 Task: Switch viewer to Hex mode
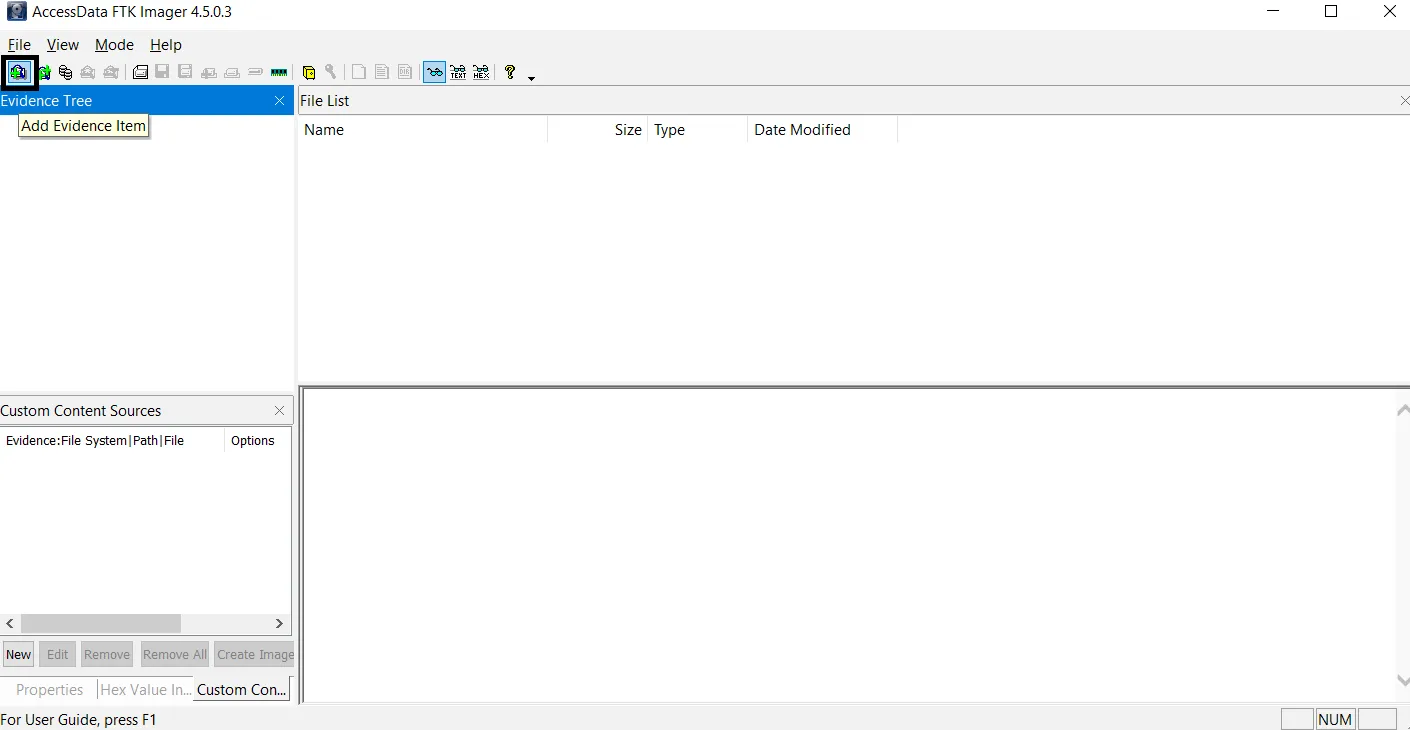(x=481, y=72)
